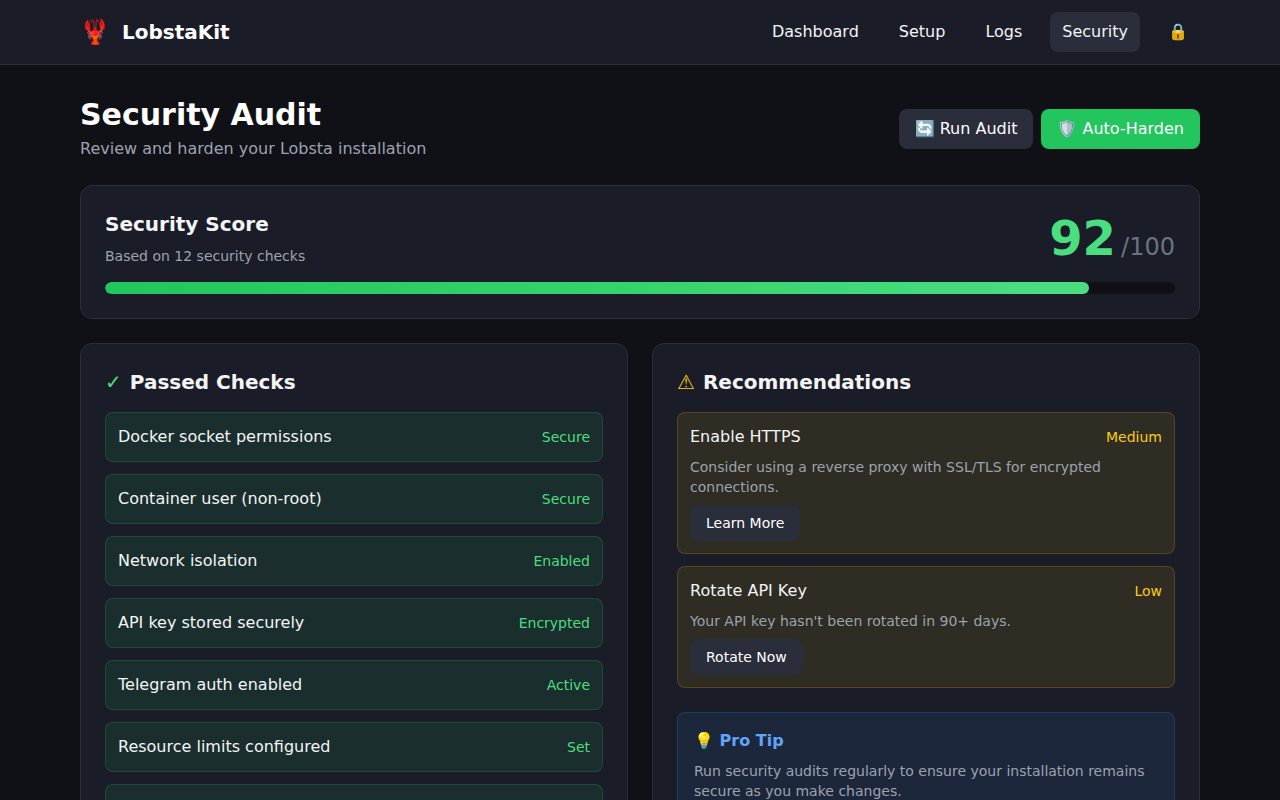Screen dimensions: 1280x800
Task: Click the LobstaKit lobster logo
Action: point(95,31)
